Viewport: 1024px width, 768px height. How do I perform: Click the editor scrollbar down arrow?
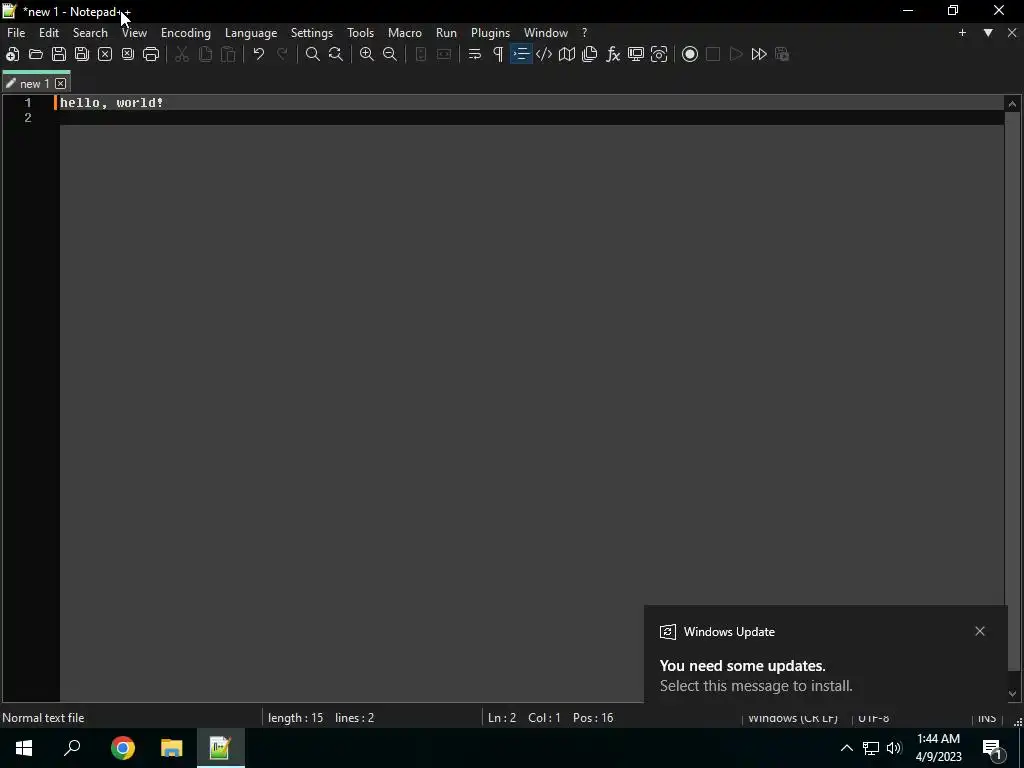[x=1012, y=694]
